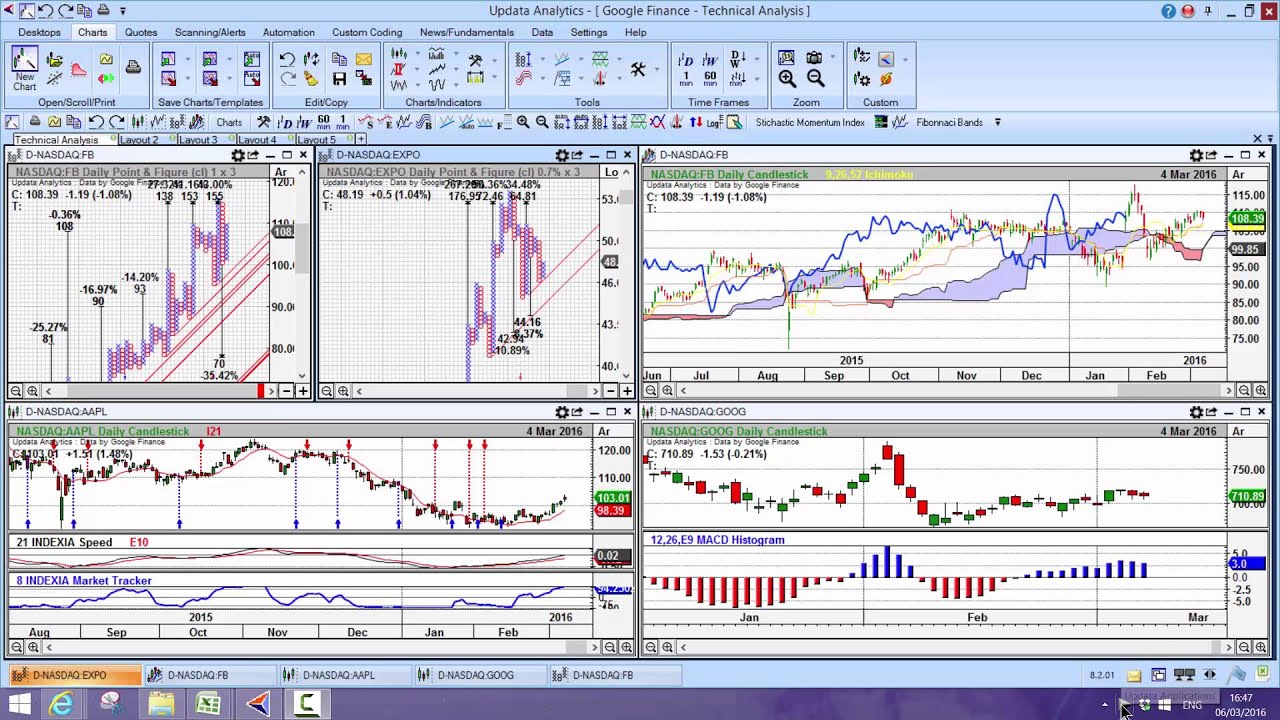Click the horizontal scrollbar under FB Ichimoku chart
This screenshot has width=1280, height=720.
coord(955,391)
